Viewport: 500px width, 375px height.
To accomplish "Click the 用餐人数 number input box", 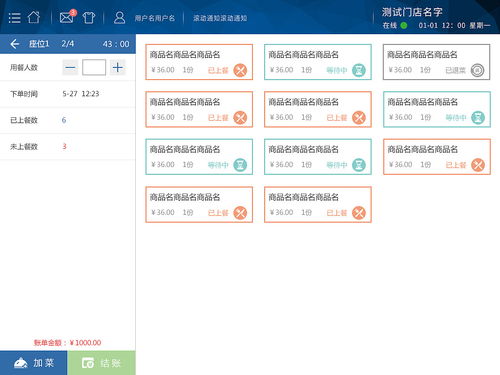I will [94, 68].
